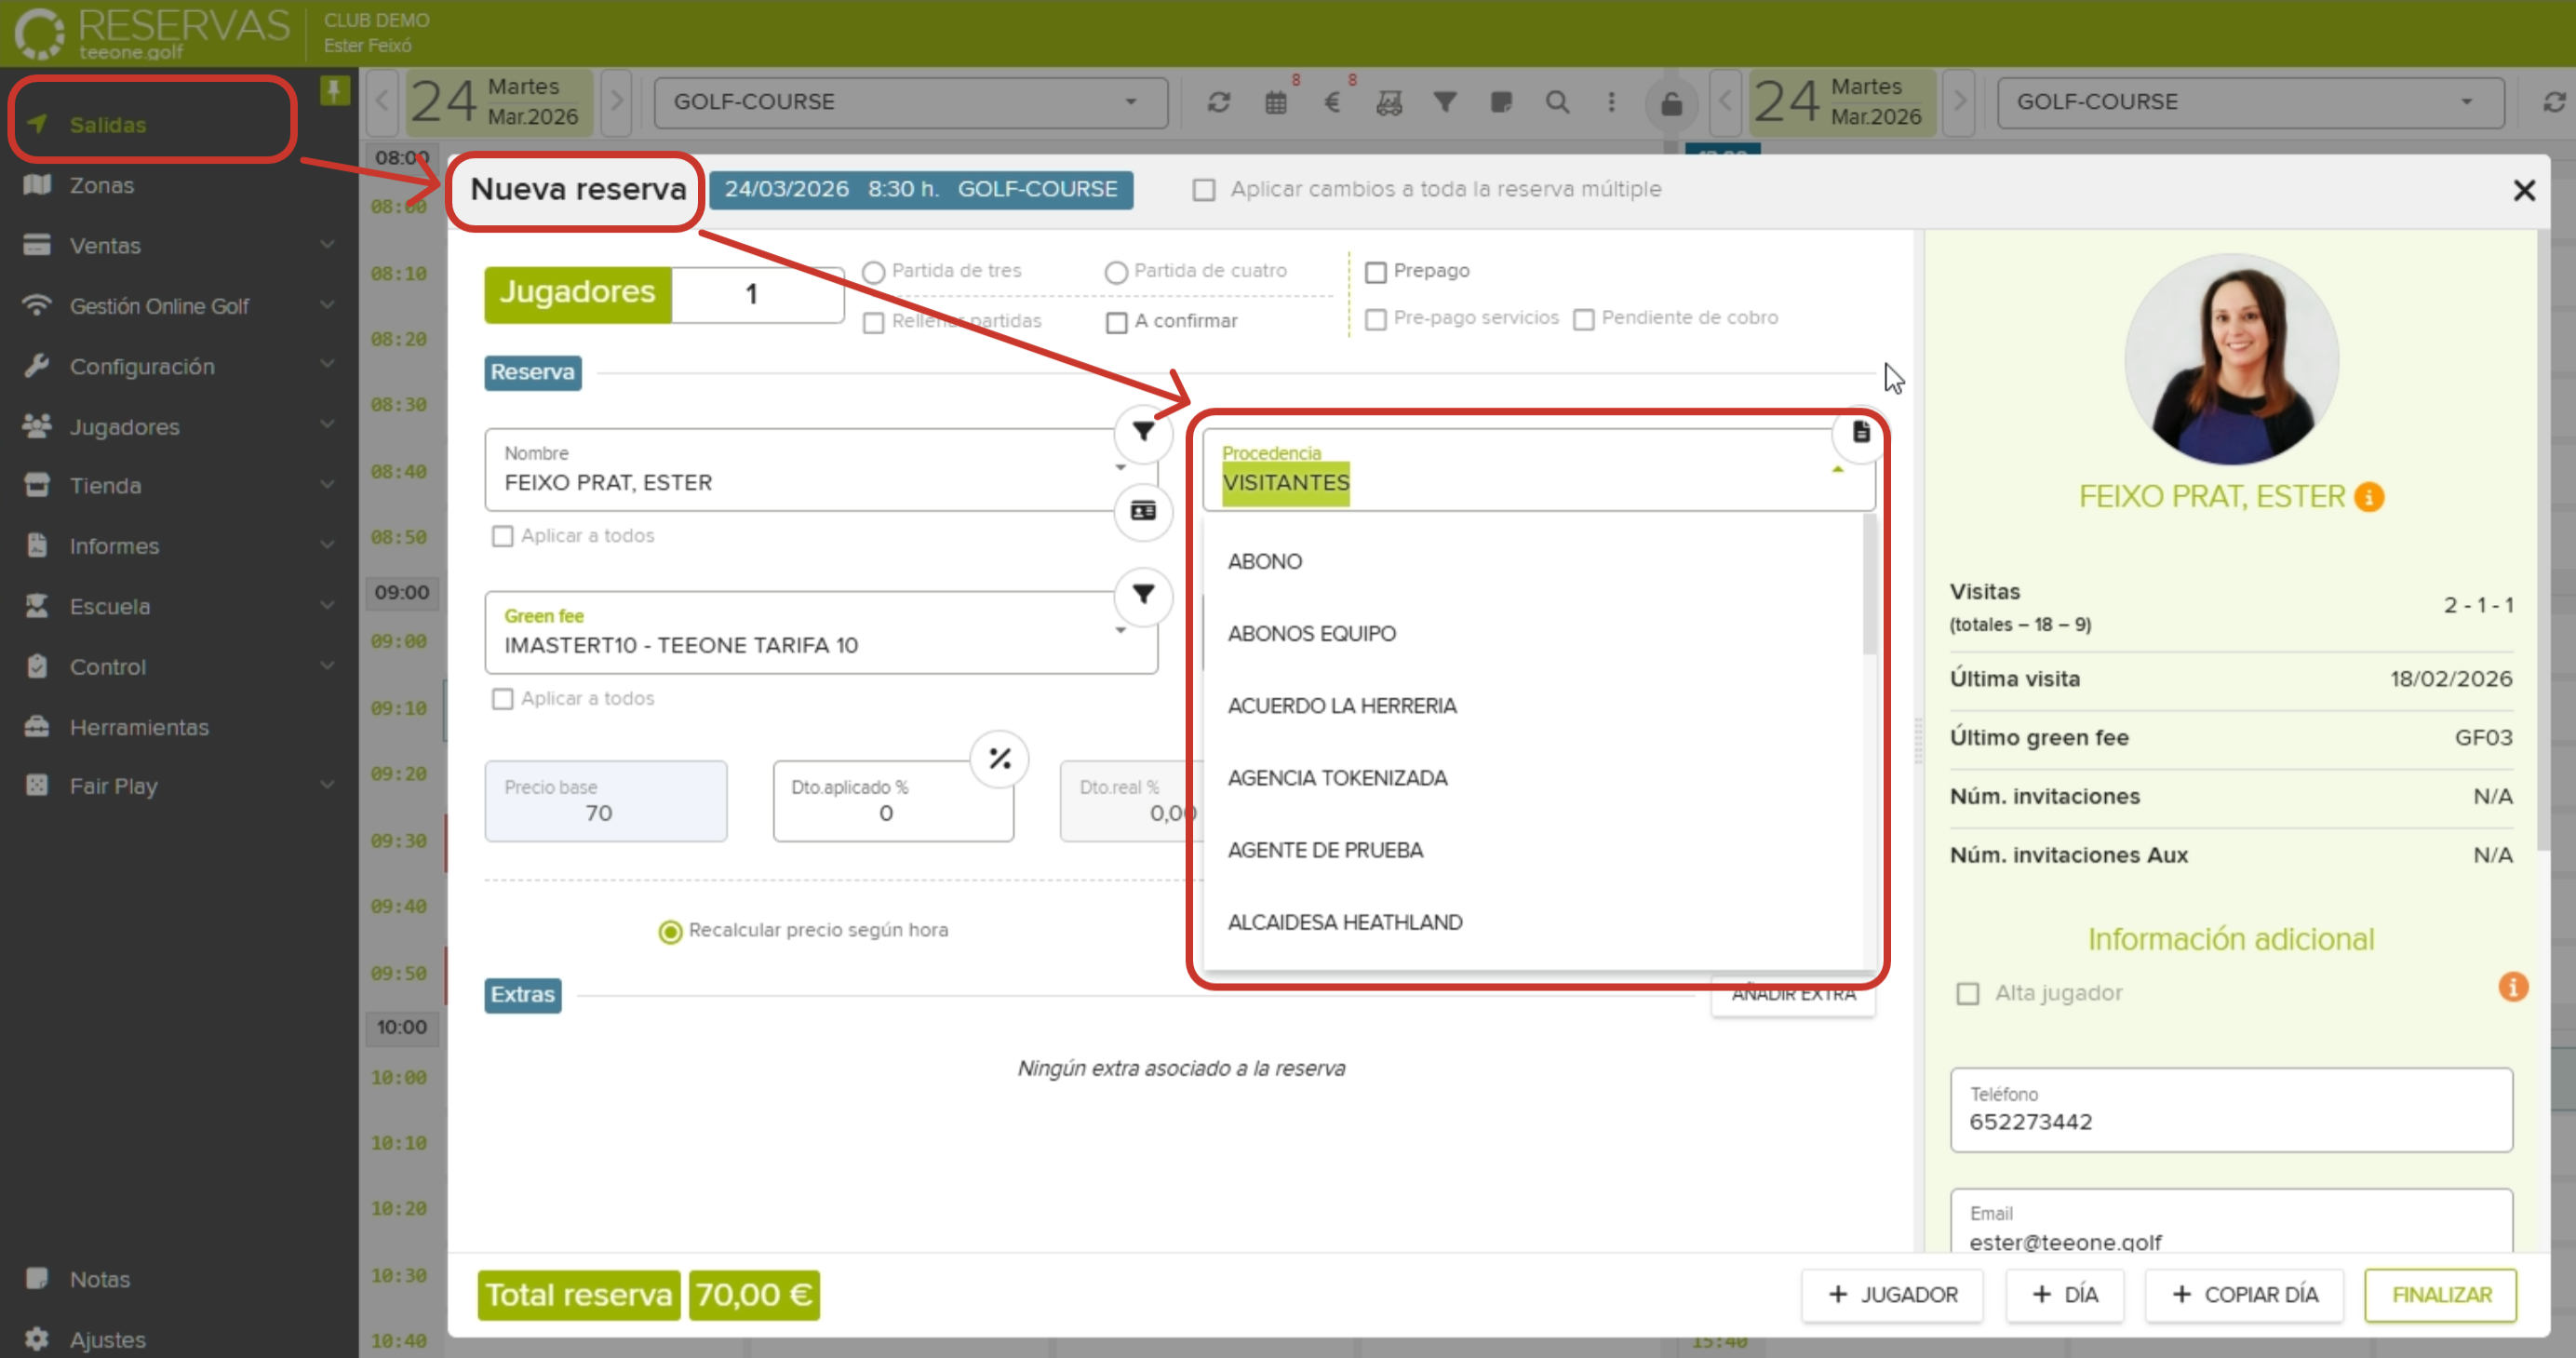Open the GOLF-COURSE dropdown in the left toolbar
2576x1358 pixels.
coord(911,102)
